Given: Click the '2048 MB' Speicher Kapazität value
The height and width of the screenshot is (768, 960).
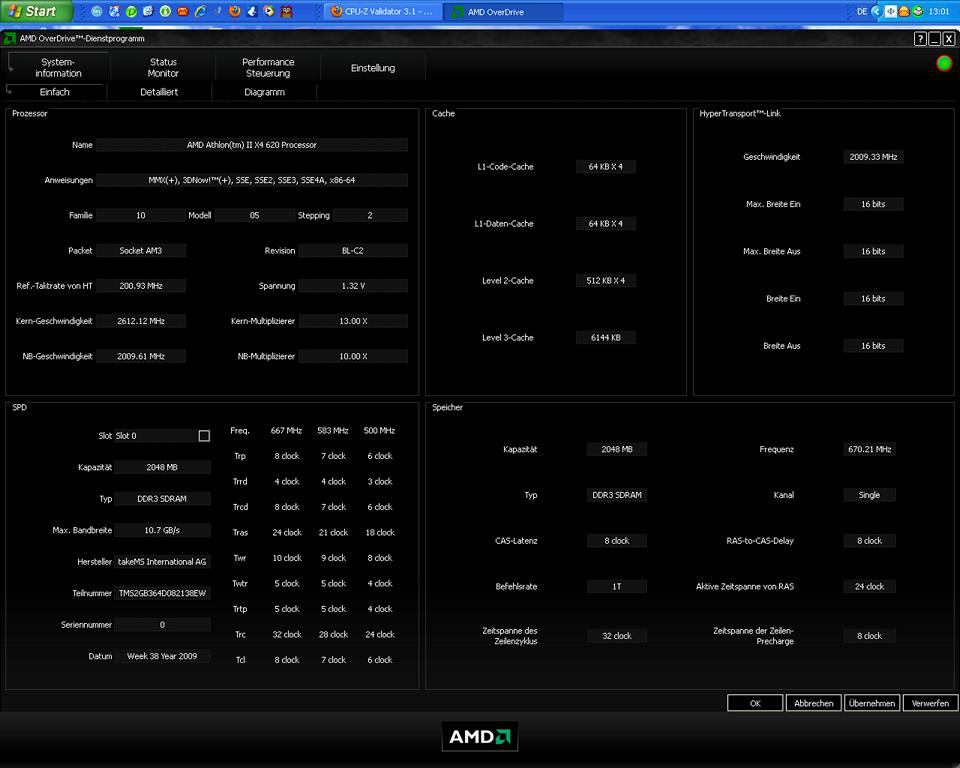Looking at the screenshot, I should click(617, 449).
